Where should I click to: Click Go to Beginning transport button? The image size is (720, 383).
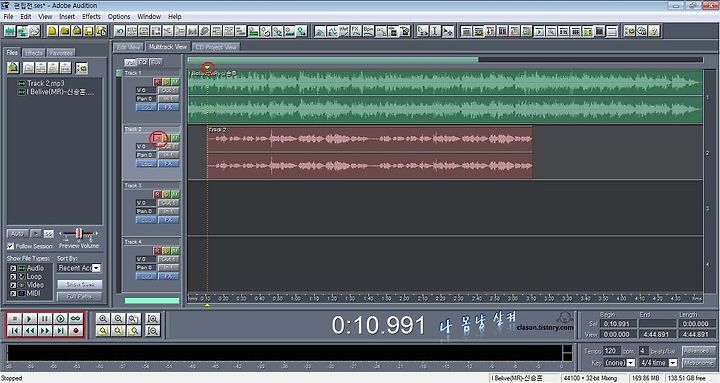15,330
